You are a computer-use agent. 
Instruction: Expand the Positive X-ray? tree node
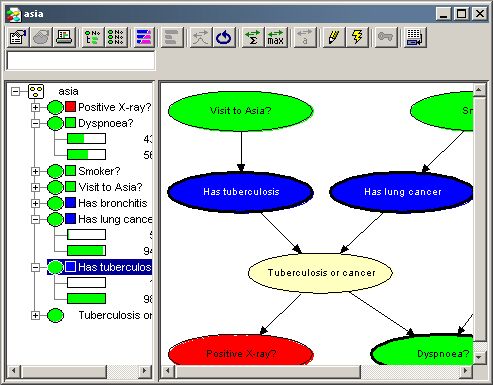pos(35,107)
